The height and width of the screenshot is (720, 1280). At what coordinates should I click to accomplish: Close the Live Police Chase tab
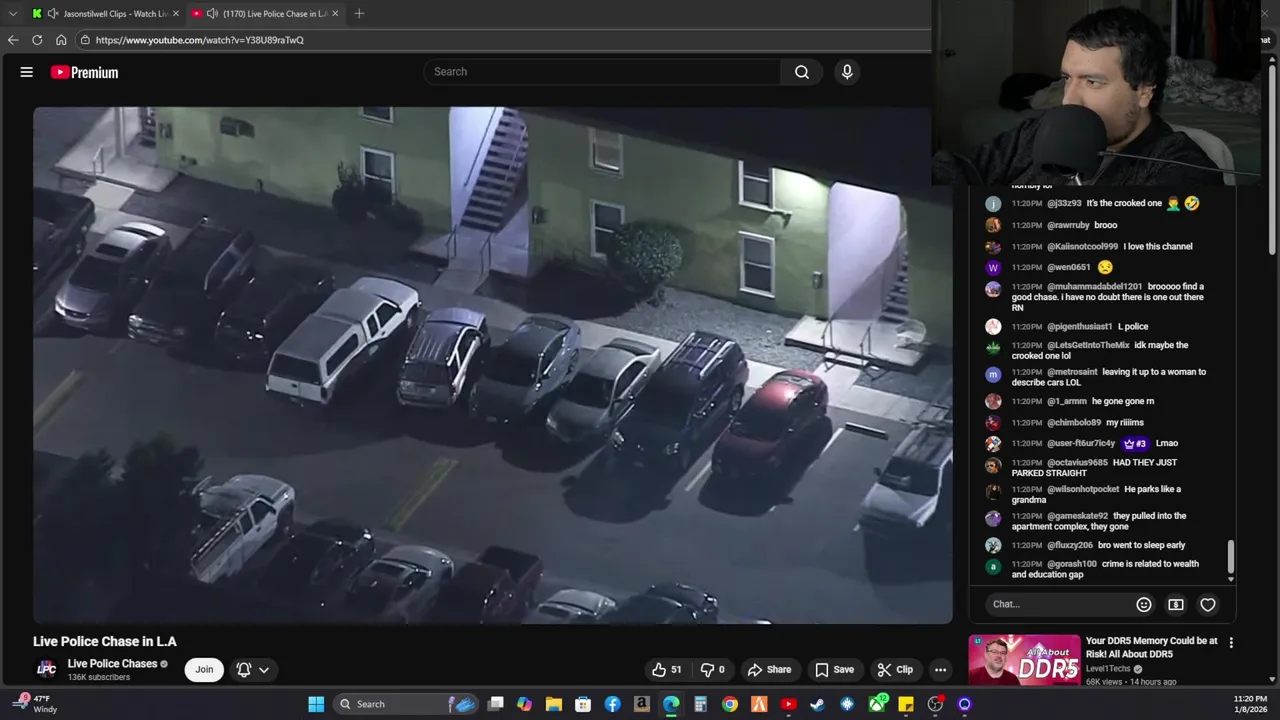click(335, 13)
